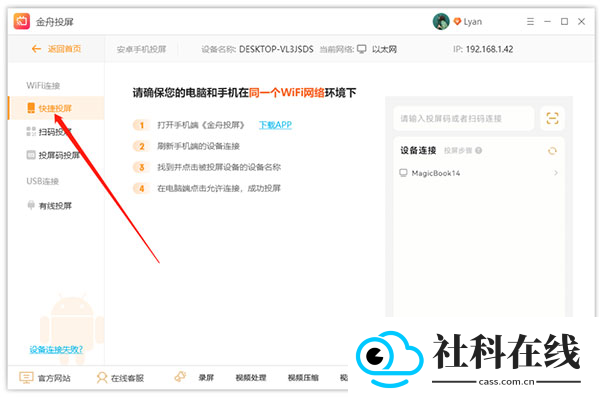The image size is (600, 397).
Task: Click step 1 text 打开手机端《金舟投屏》
Action: (201, 125)
